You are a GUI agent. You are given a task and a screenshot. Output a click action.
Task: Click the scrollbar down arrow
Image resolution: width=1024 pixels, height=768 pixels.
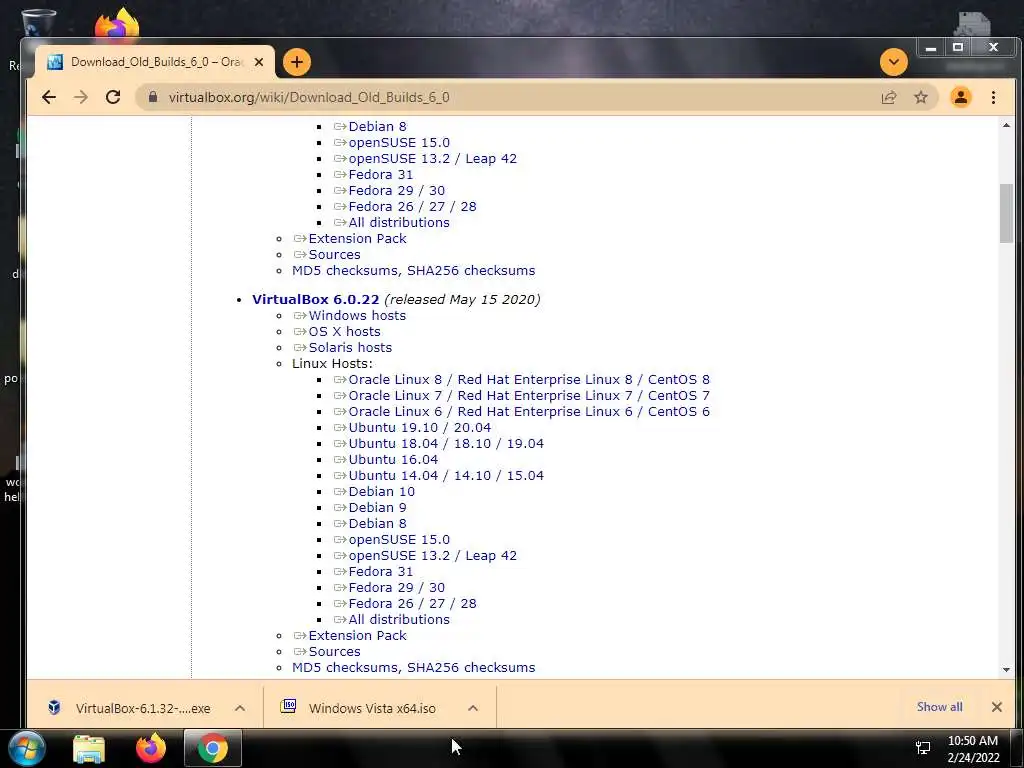click(x=1006, y=669)
